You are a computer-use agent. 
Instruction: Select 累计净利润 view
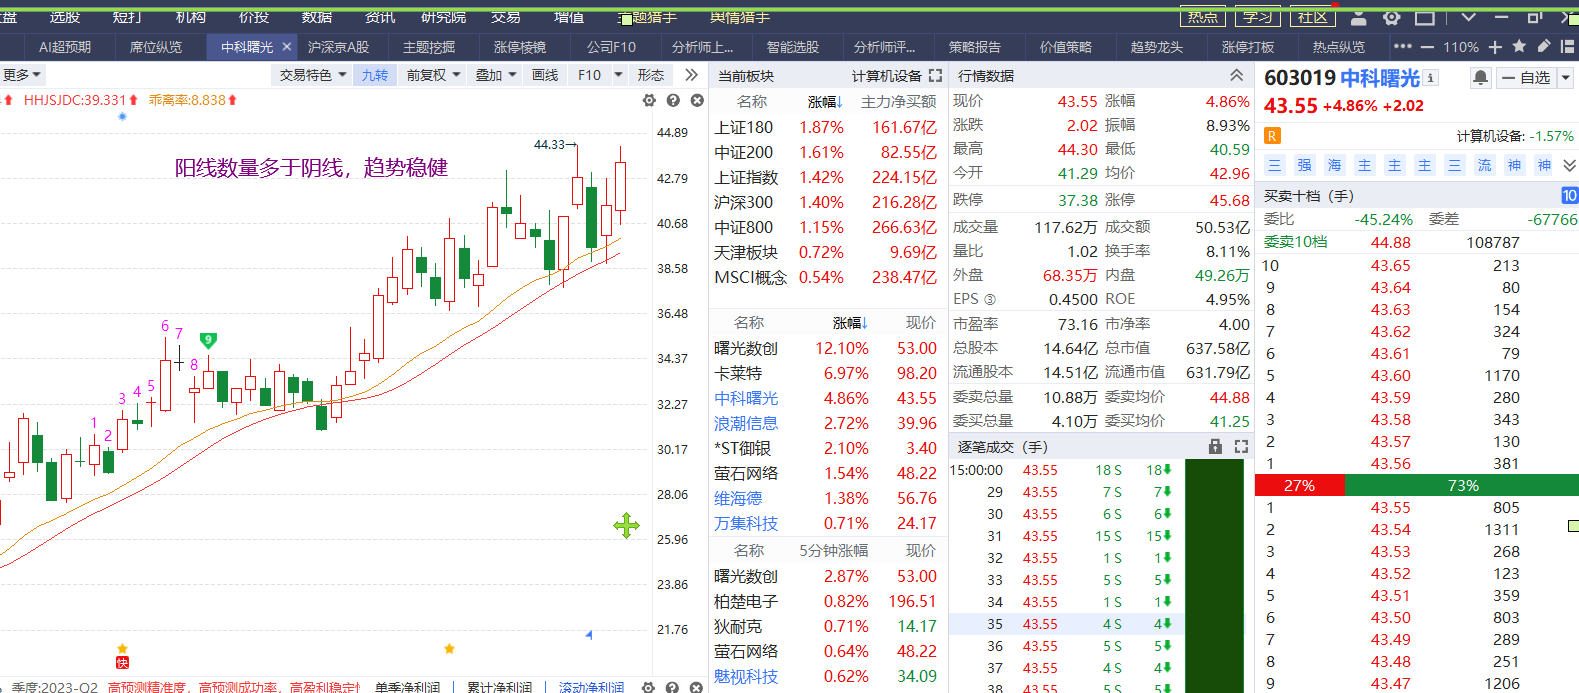(499, 687)
